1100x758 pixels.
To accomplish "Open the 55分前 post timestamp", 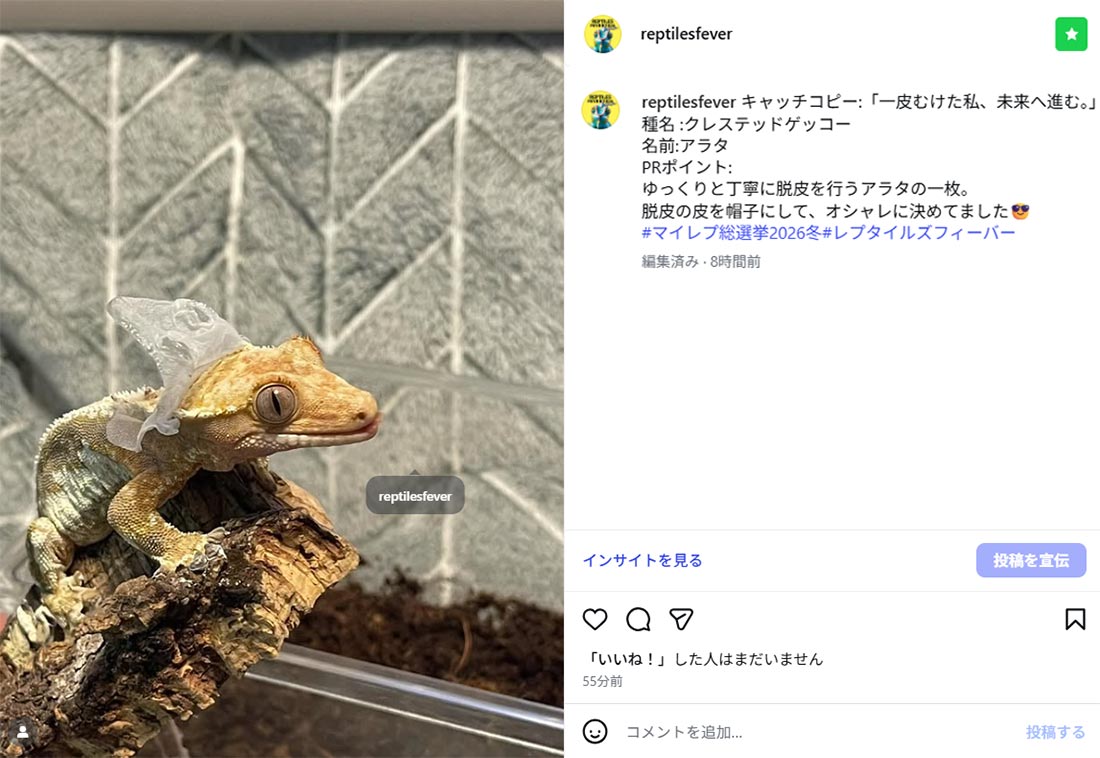I will pos(602,681).
